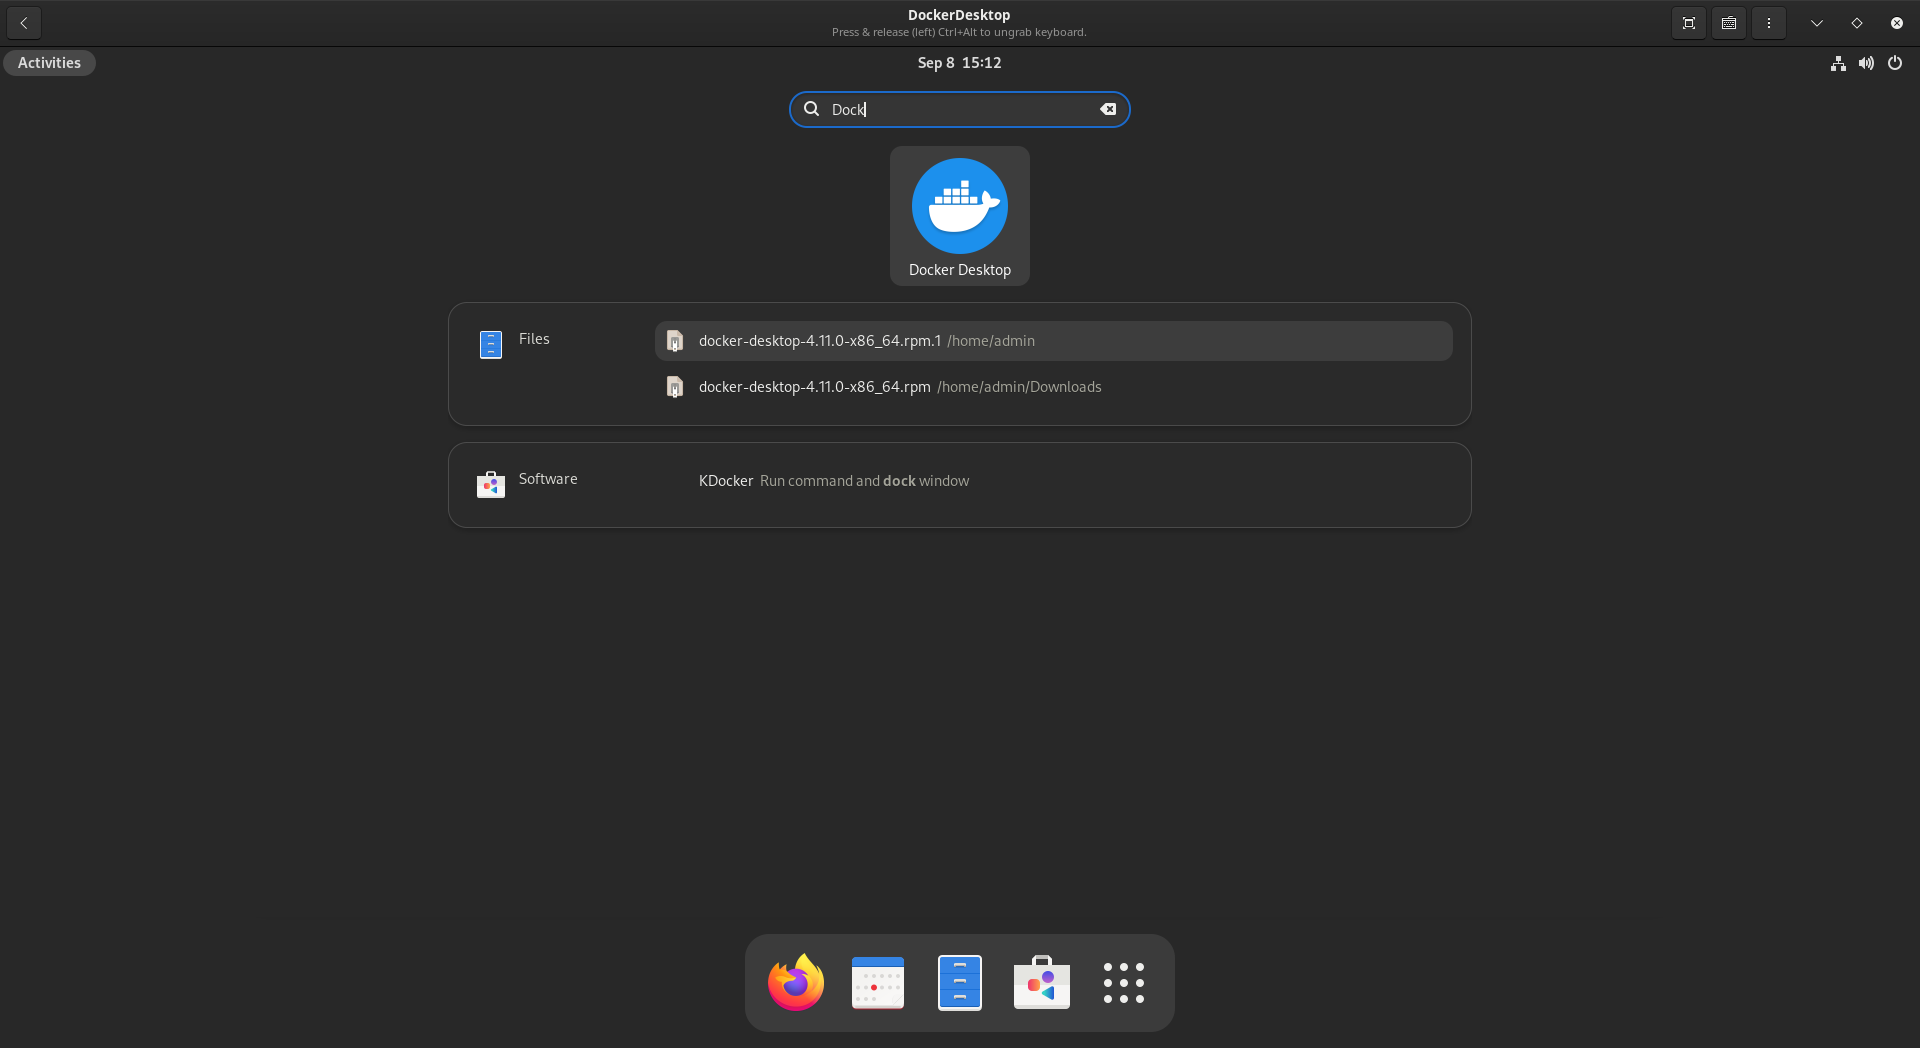The image size is (1920, 1048).
Task: Open the three-dot VM options menu
Action: 1769,23
